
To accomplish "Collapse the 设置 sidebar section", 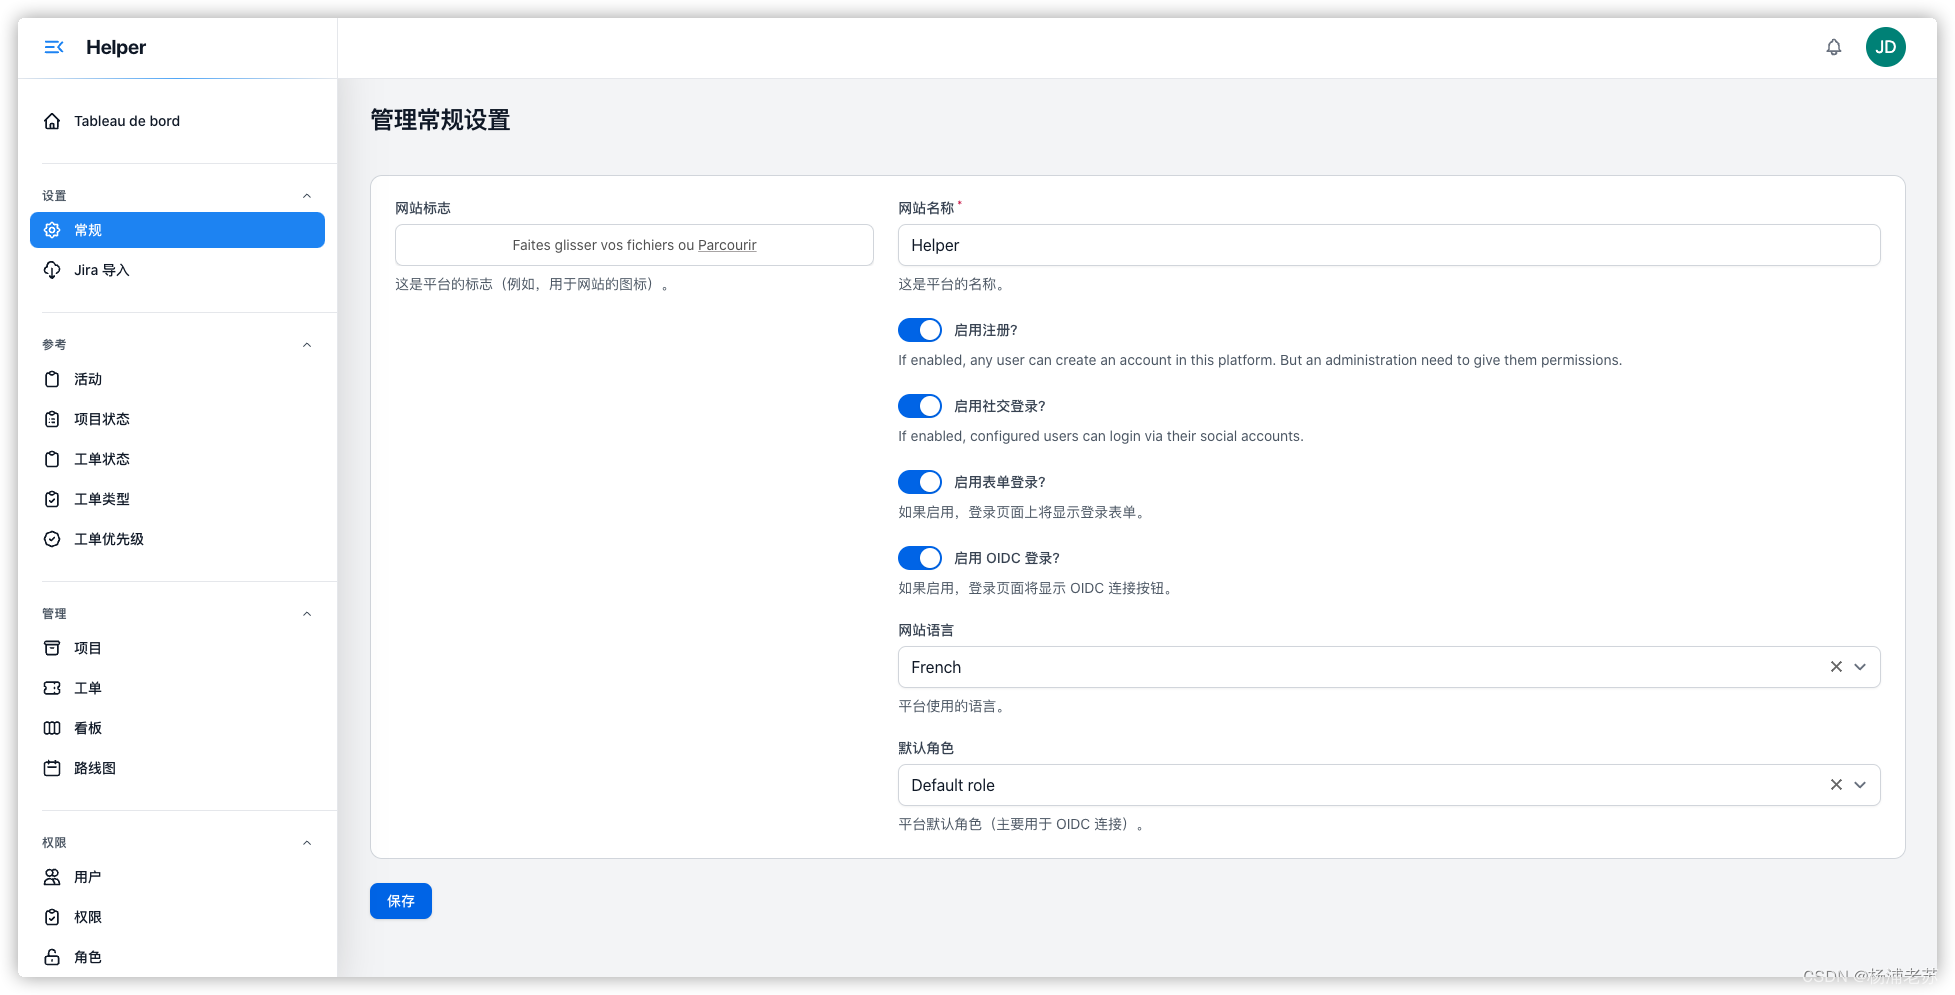I will pos(307,196).
